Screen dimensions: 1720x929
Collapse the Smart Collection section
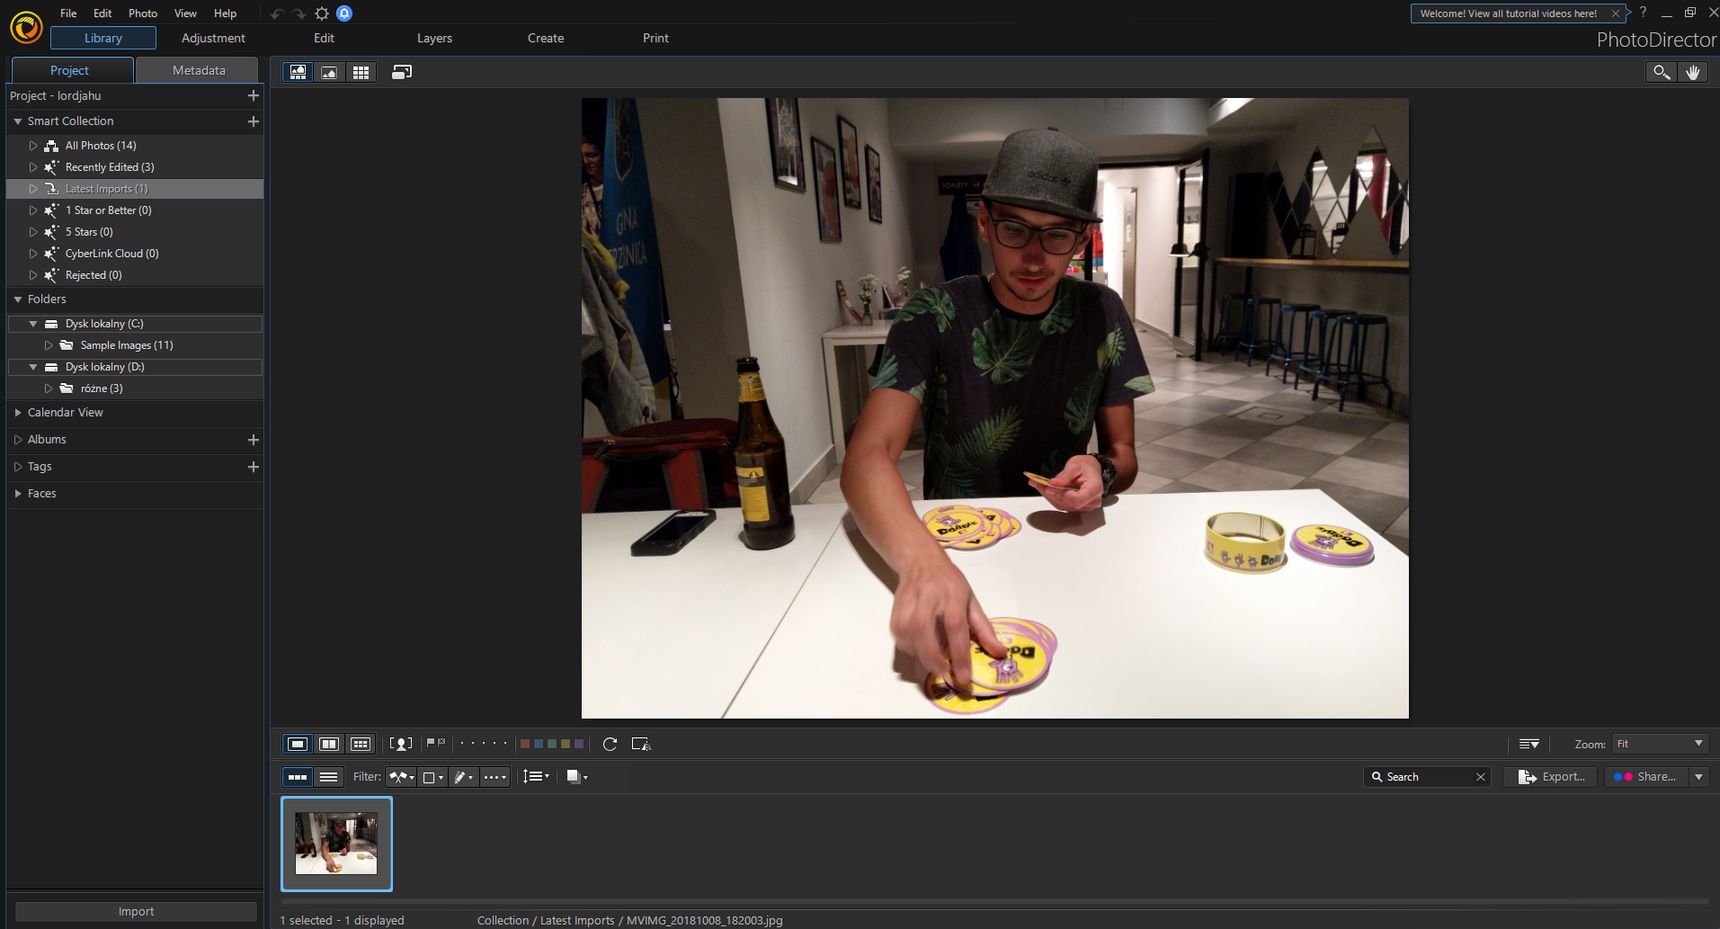point(18,121)
